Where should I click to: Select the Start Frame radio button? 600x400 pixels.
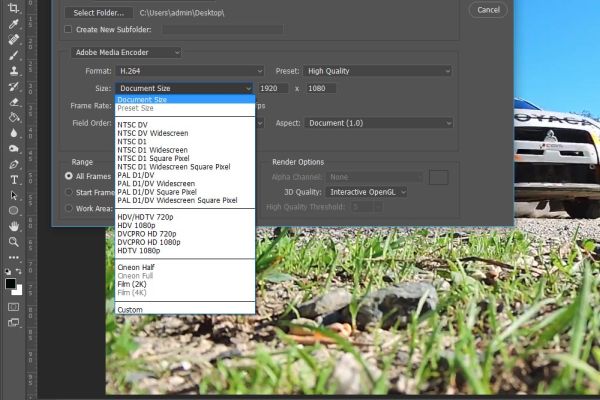(69, 192)
